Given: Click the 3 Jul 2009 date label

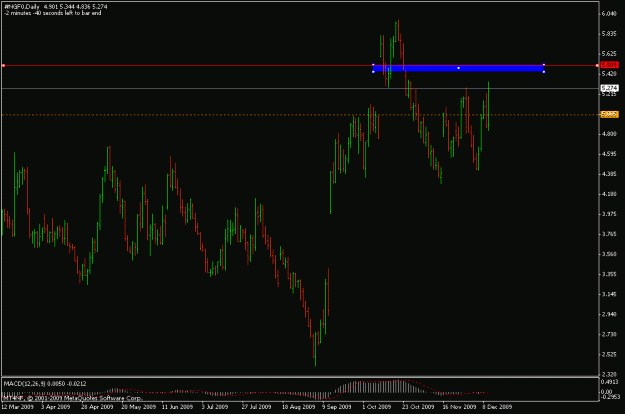Looking at the screenshot, I should [215, 407].
